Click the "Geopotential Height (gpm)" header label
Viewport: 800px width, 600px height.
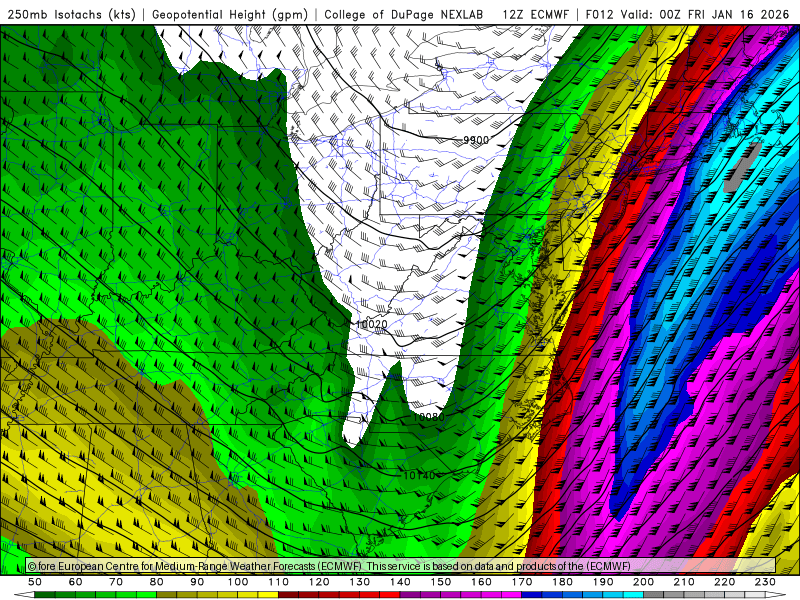pyautogui.click(x=230, y=14)
